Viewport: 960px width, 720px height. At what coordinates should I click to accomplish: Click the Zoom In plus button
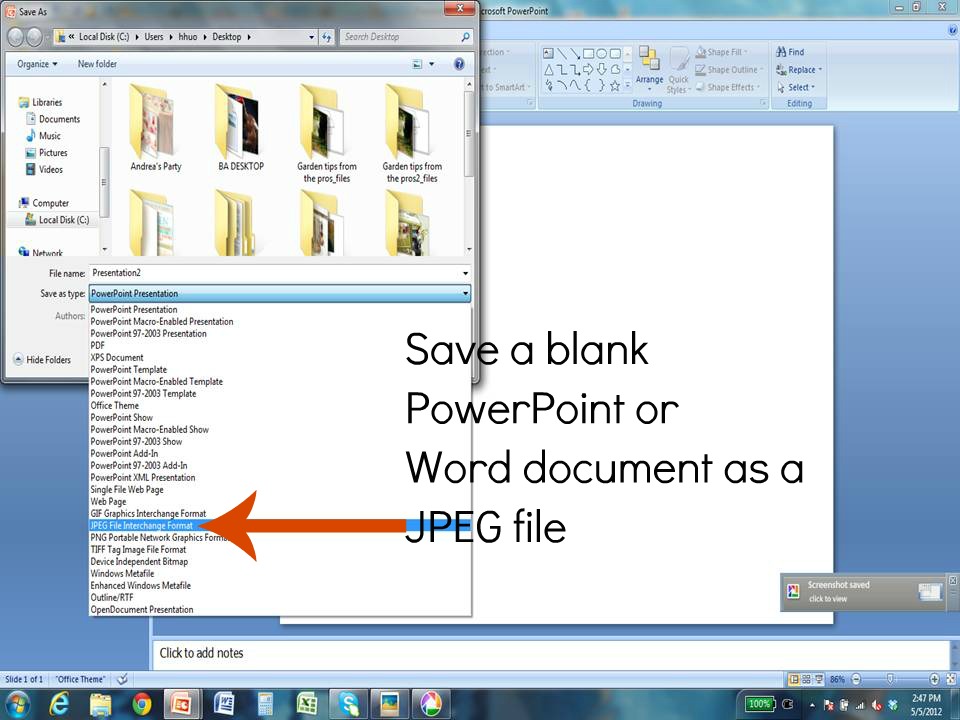point(934,678)
